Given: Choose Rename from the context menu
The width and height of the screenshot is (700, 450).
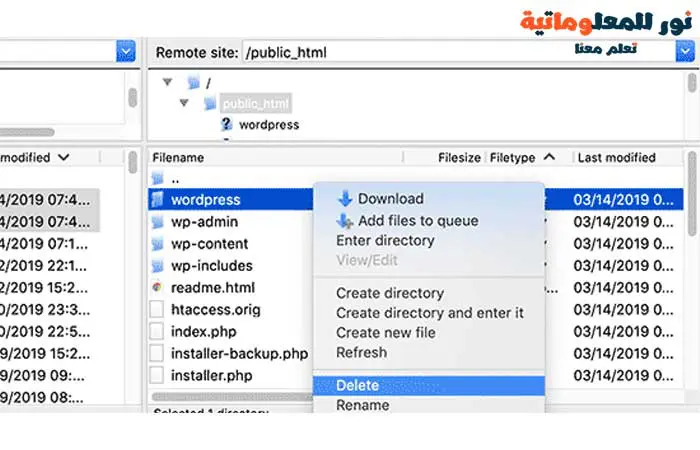Looking at the screenshot, I should coord(362,405).
